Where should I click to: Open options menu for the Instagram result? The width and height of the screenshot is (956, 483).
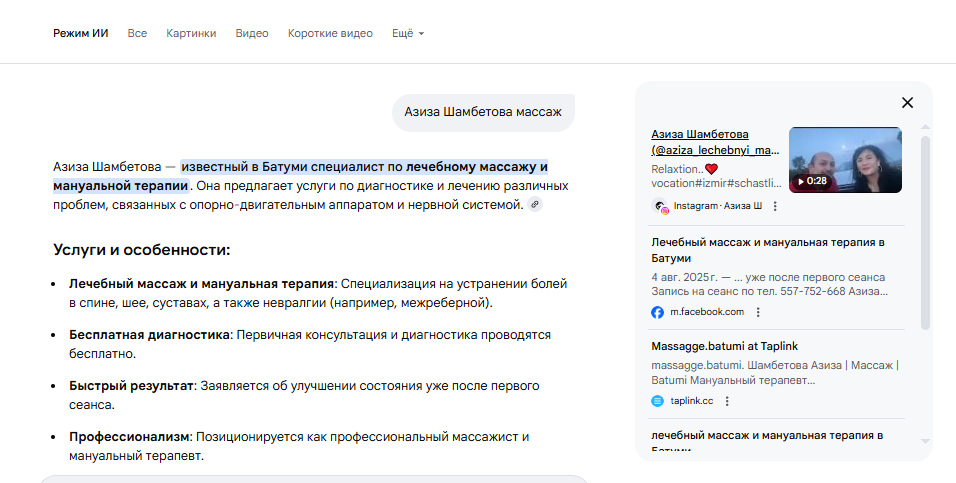tap(775, 206)
